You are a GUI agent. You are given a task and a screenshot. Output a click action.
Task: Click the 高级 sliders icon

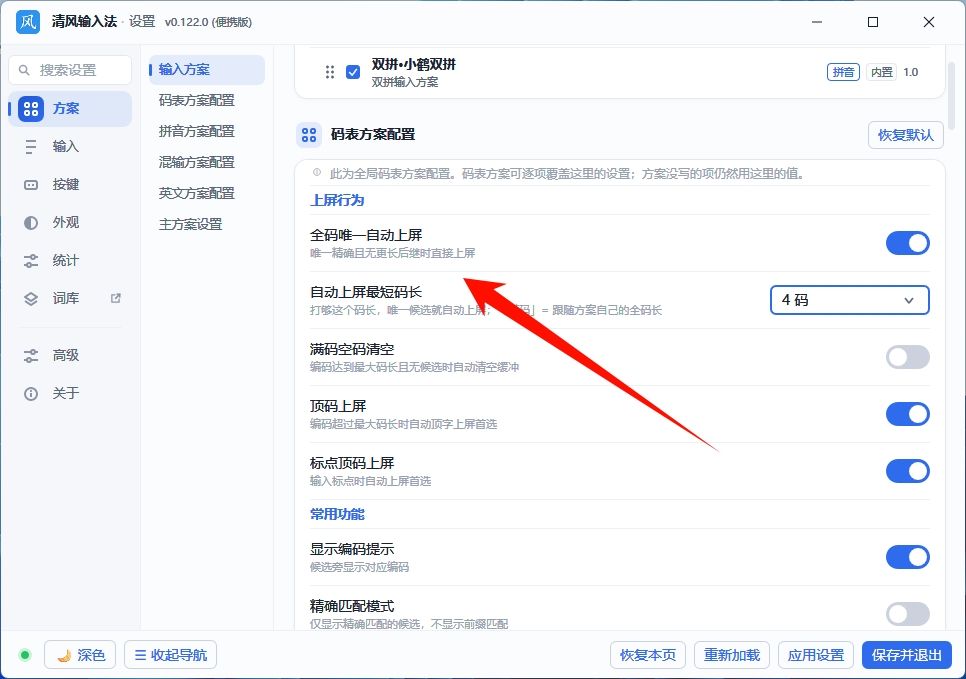[x=31, y=356]
